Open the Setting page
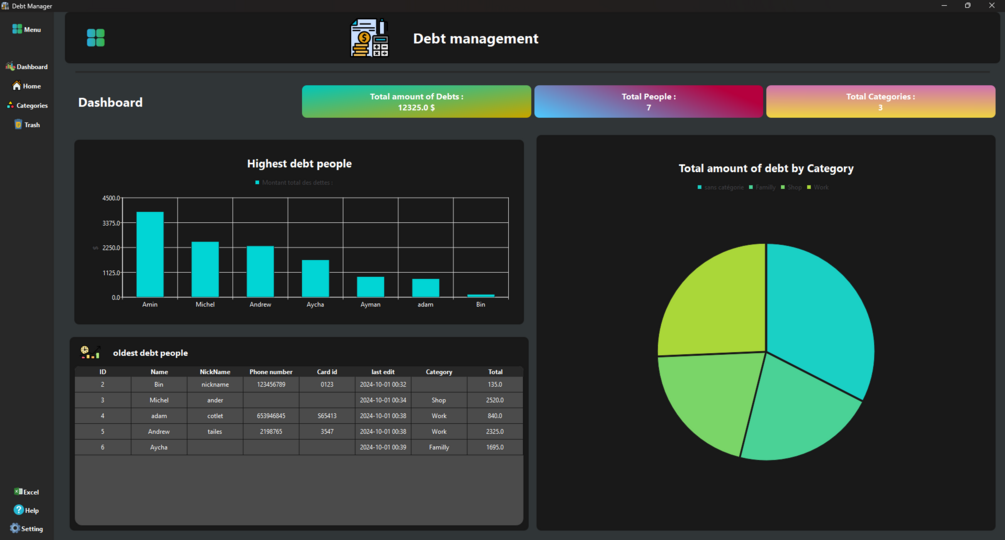This screenshot has width=1005, height=540. point(26,528)
